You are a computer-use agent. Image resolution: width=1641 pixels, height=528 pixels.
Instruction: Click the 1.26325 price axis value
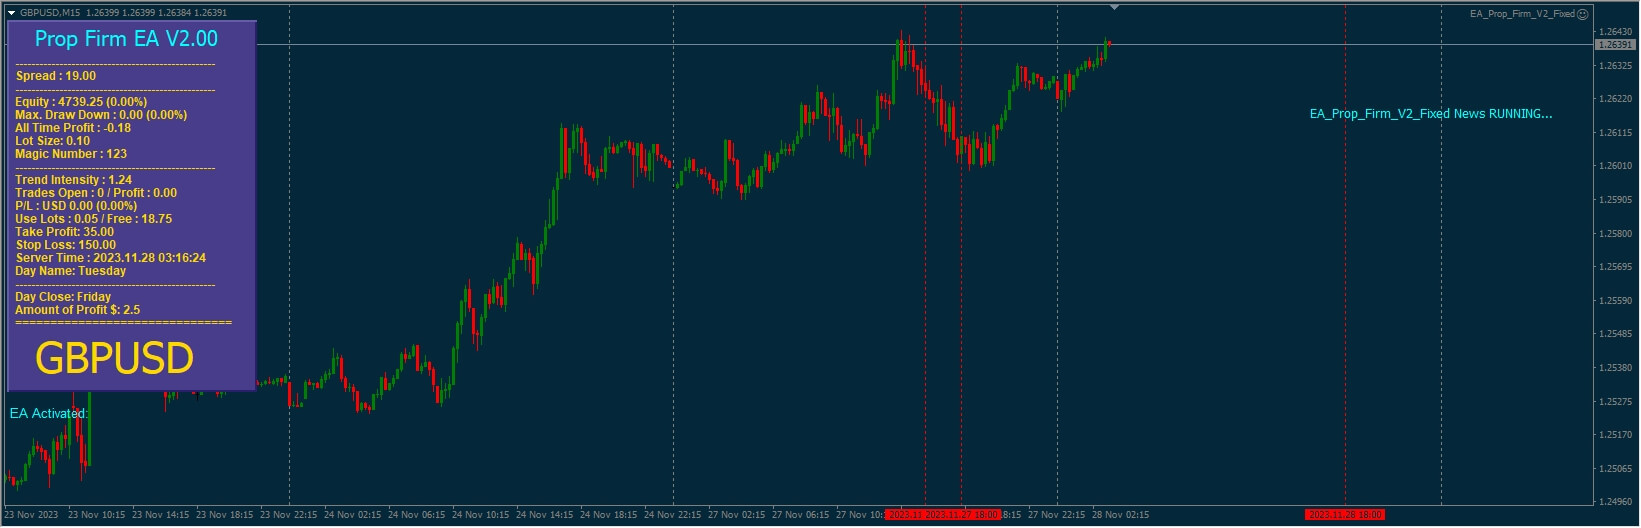point(1615,66)
